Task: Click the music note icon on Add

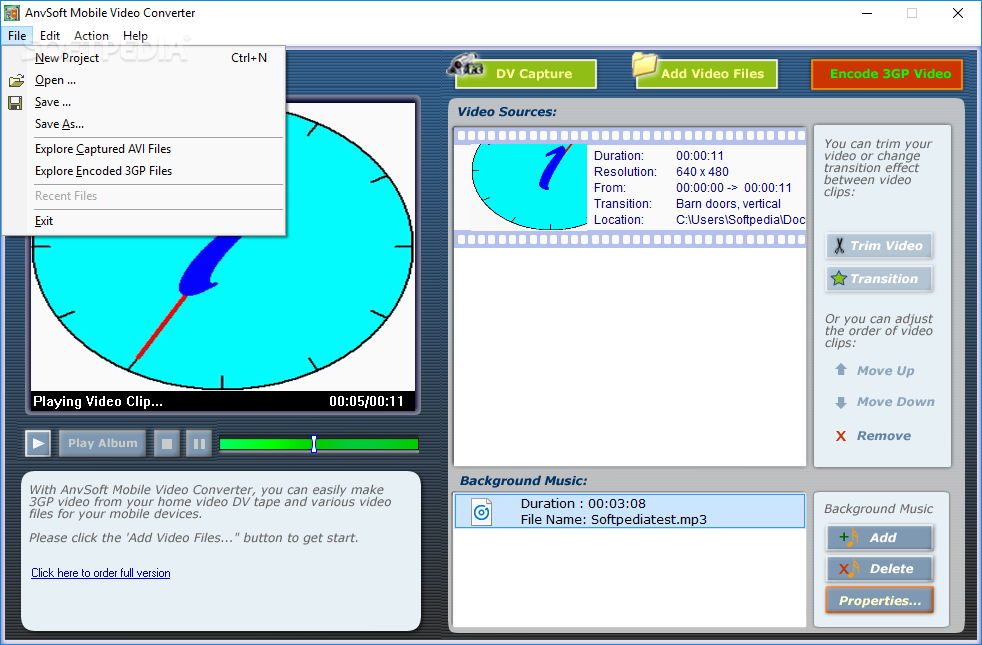Action: 849,537
